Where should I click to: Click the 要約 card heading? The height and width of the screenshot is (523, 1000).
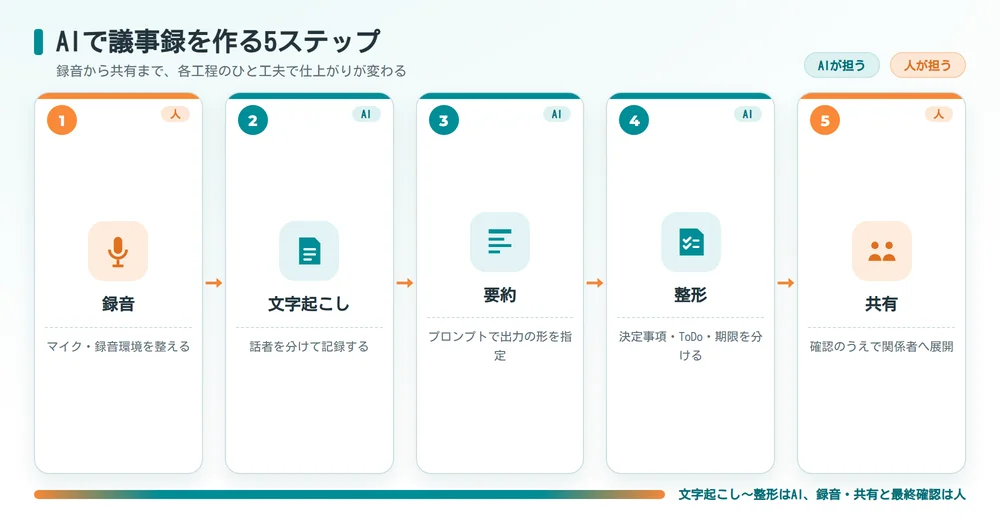pyautogui.click(x=500, y=295)
